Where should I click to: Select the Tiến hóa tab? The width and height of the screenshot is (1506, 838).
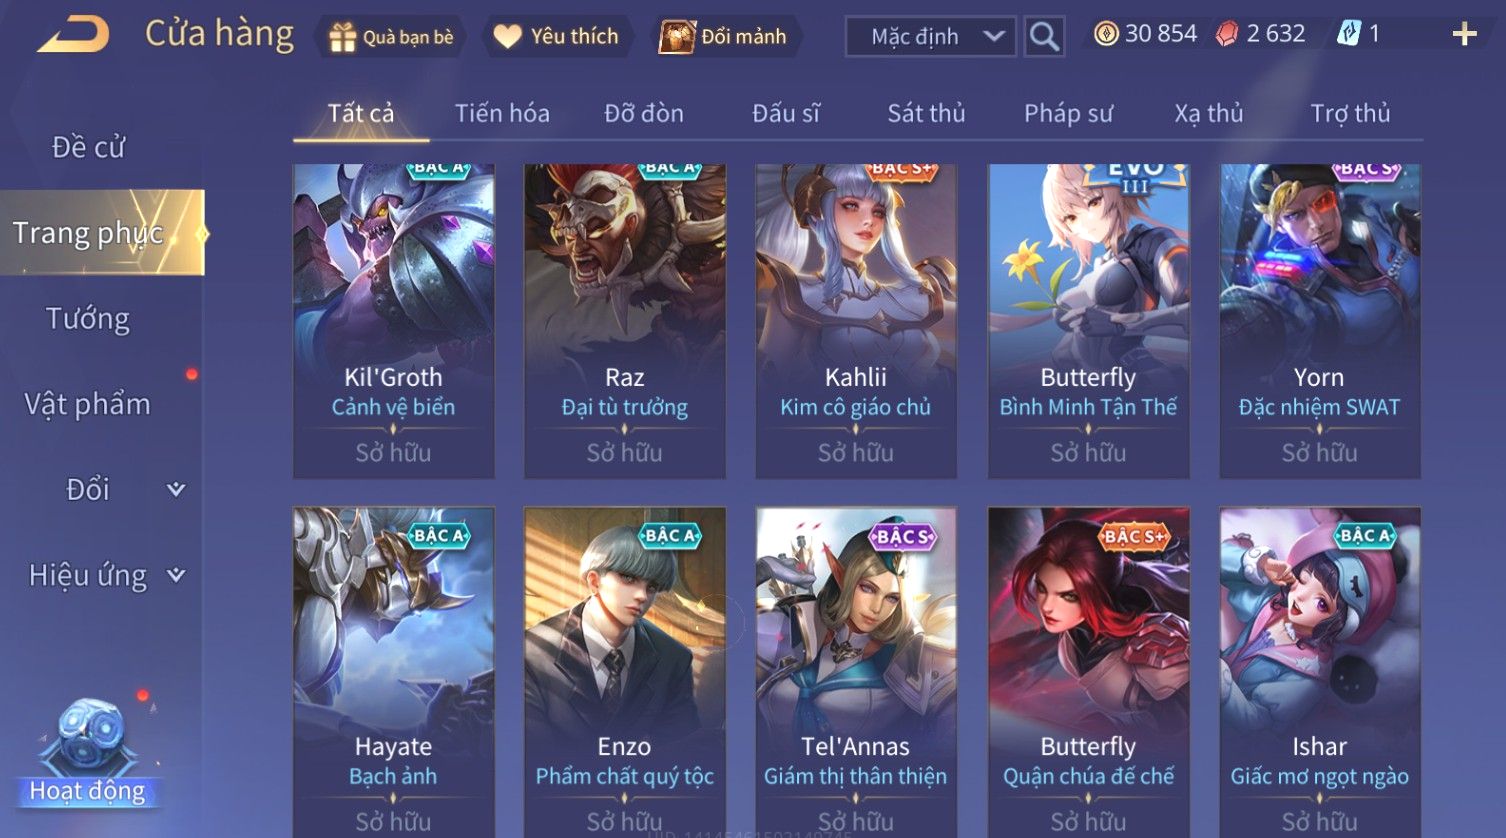(x=502, y=113)
